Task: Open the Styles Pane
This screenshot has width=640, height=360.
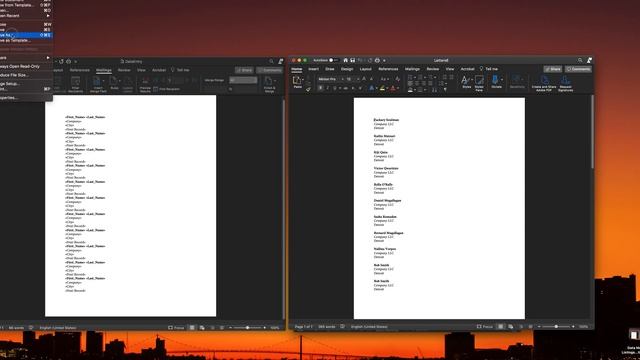Action: (479, 83)
